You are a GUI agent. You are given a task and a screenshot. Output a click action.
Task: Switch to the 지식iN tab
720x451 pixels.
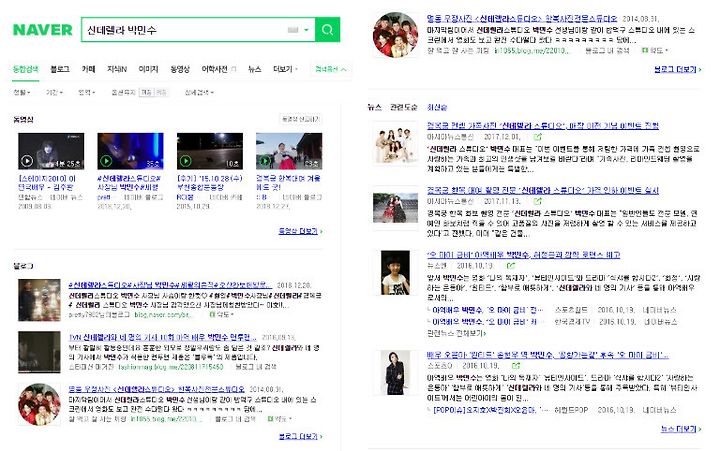117,69
